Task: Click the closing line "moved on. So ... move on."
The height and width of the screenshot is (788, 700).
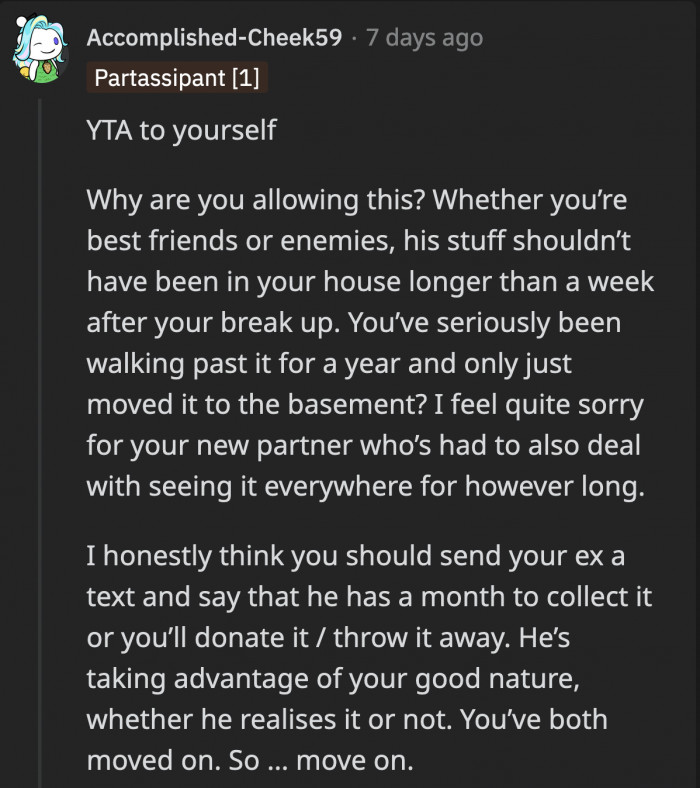Action: coord(249,759)
